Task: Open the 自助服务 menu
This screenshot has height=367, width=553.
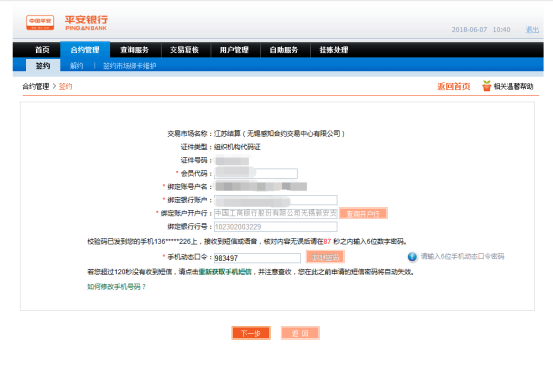Action: (284, 50)
